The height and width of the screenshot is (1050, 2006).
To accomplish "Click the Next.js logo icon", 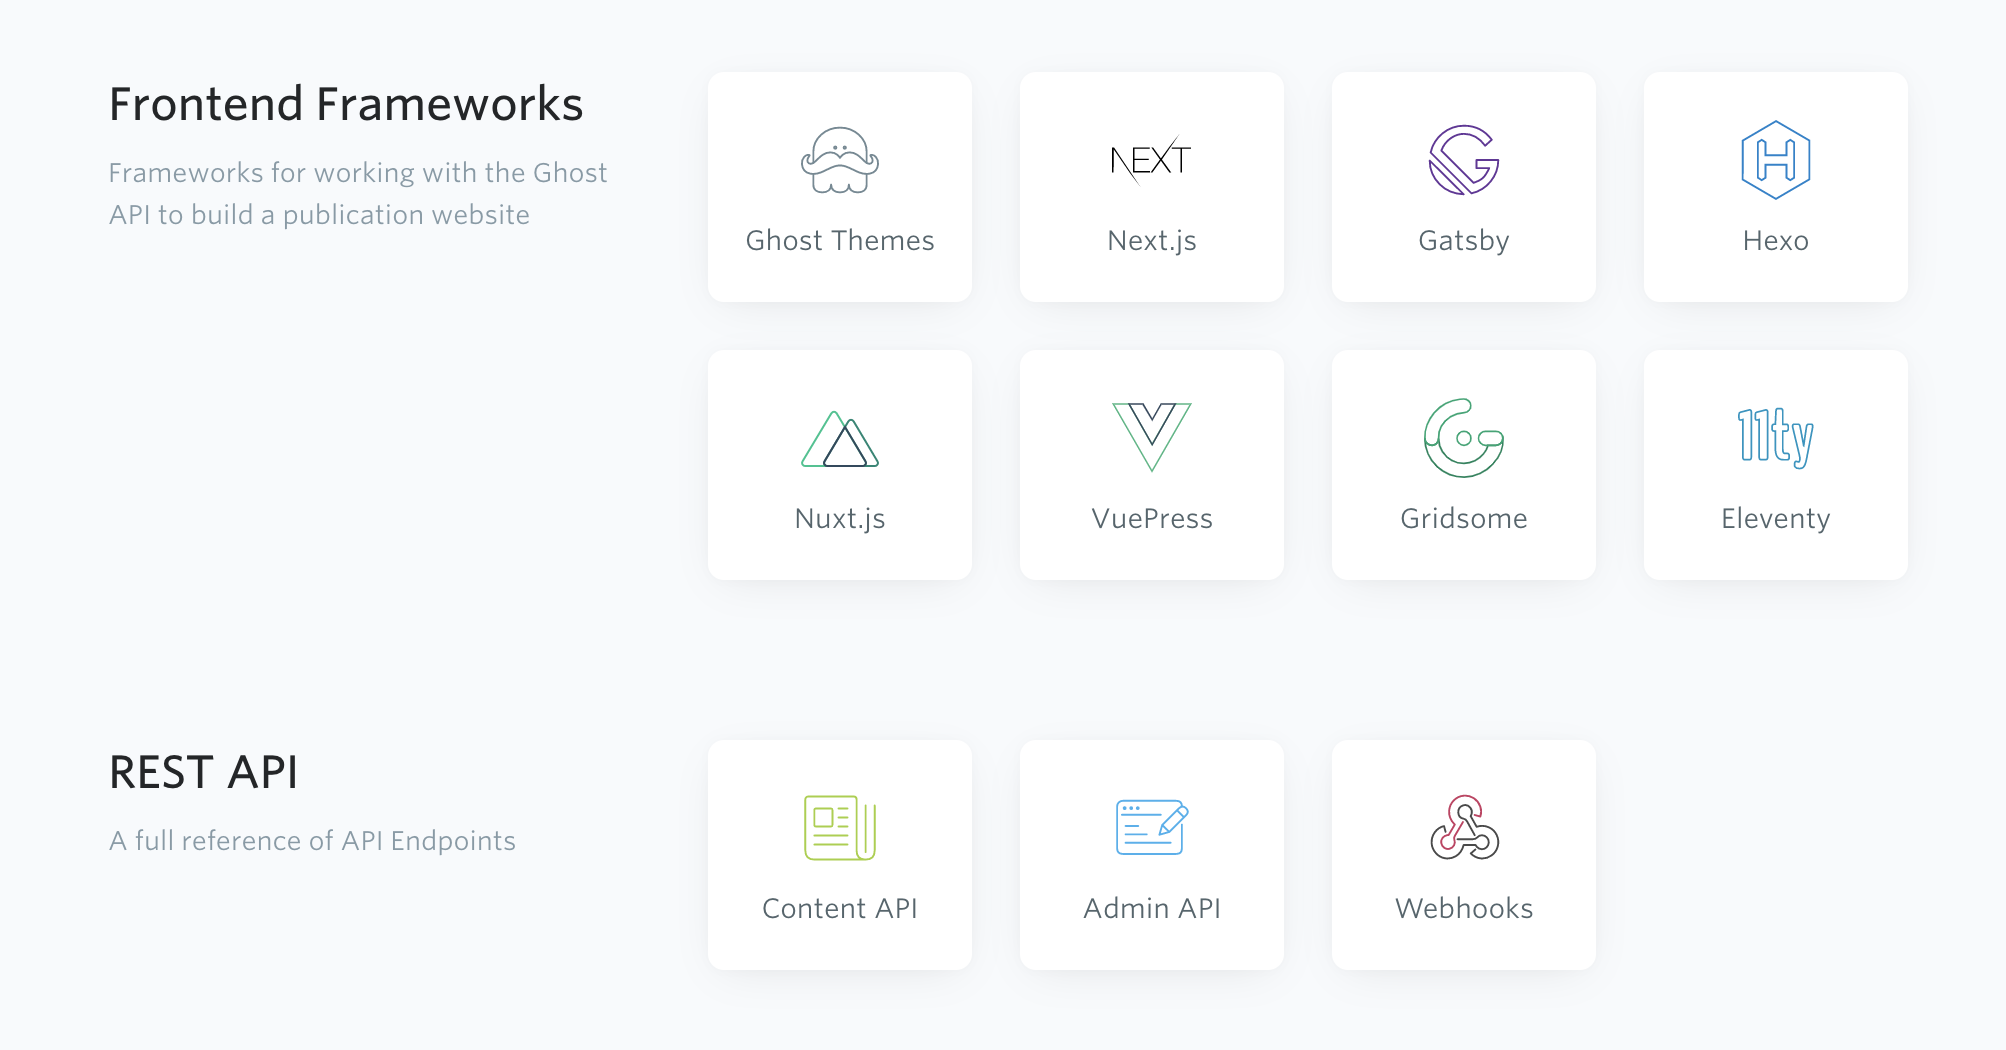I will tap(1151, 160).
